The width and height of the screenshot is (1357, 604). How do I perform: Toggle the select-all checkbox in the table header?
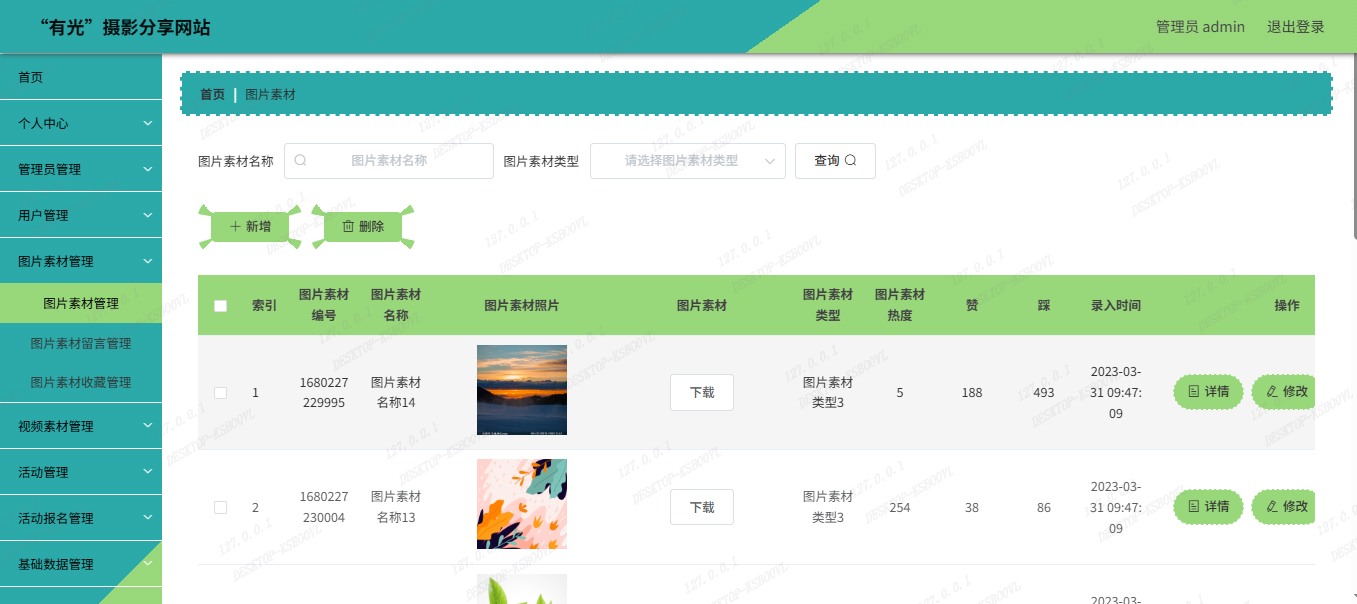click(x=221, y=306)
